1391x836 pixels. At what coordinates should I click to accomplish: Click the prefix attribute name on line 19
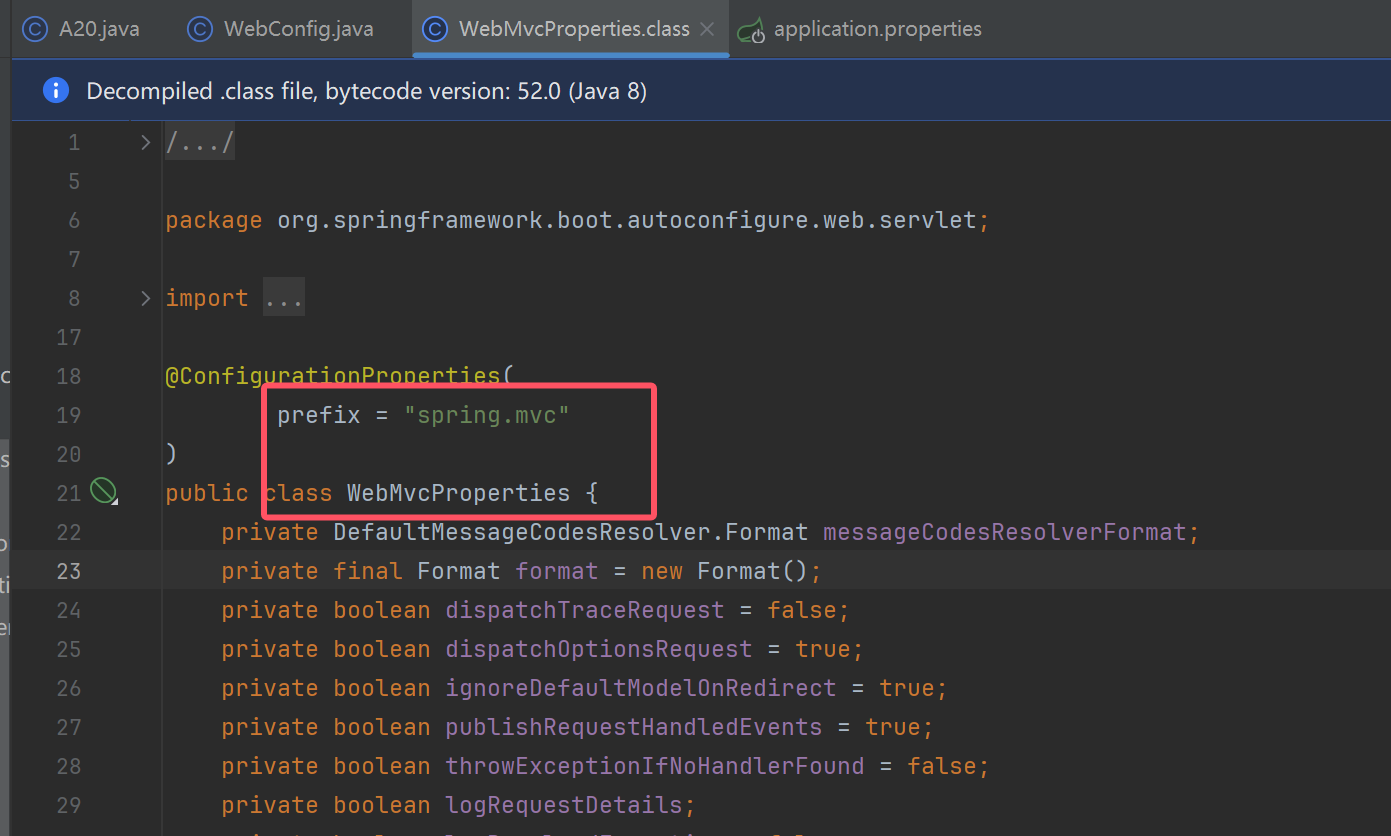point(319,415)
